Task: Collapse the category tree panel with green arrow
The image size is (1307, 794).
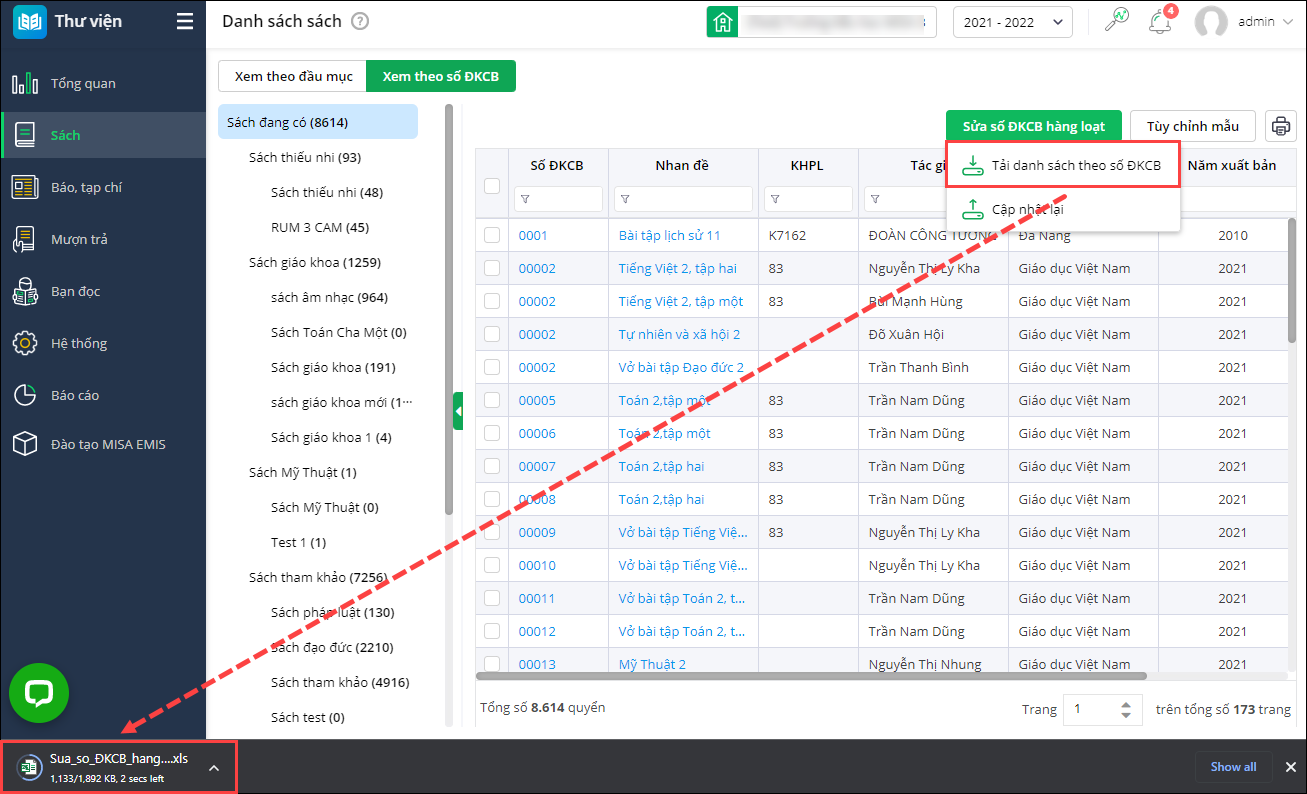Action: click(x=458, y=411)
